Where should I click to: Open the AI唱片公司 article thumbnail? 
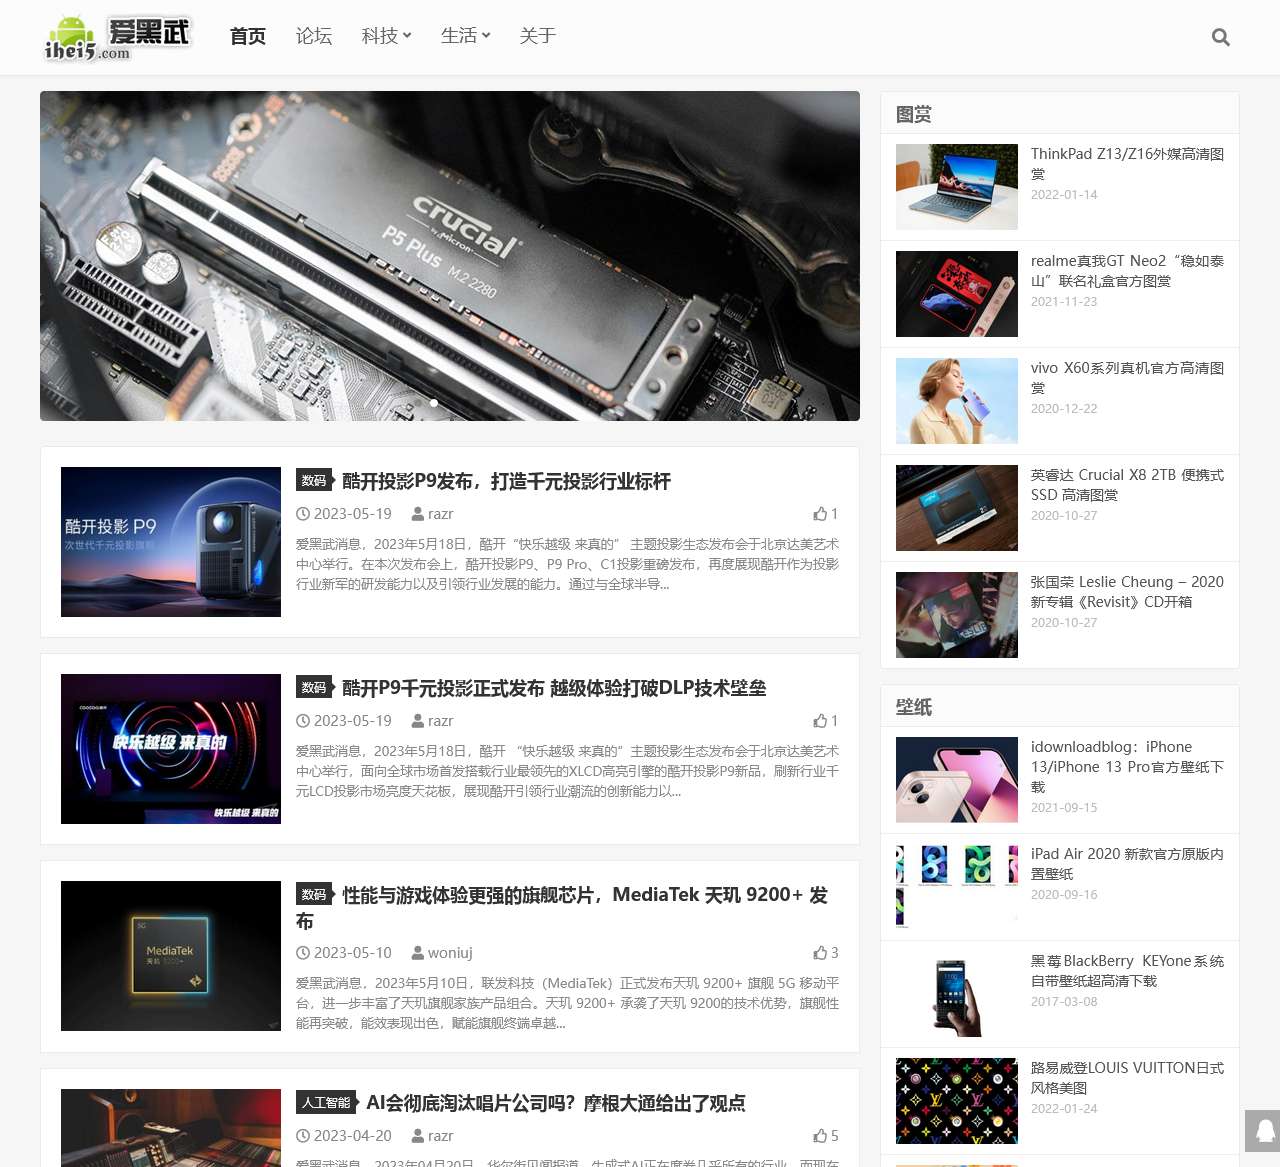coord(171,1128)
